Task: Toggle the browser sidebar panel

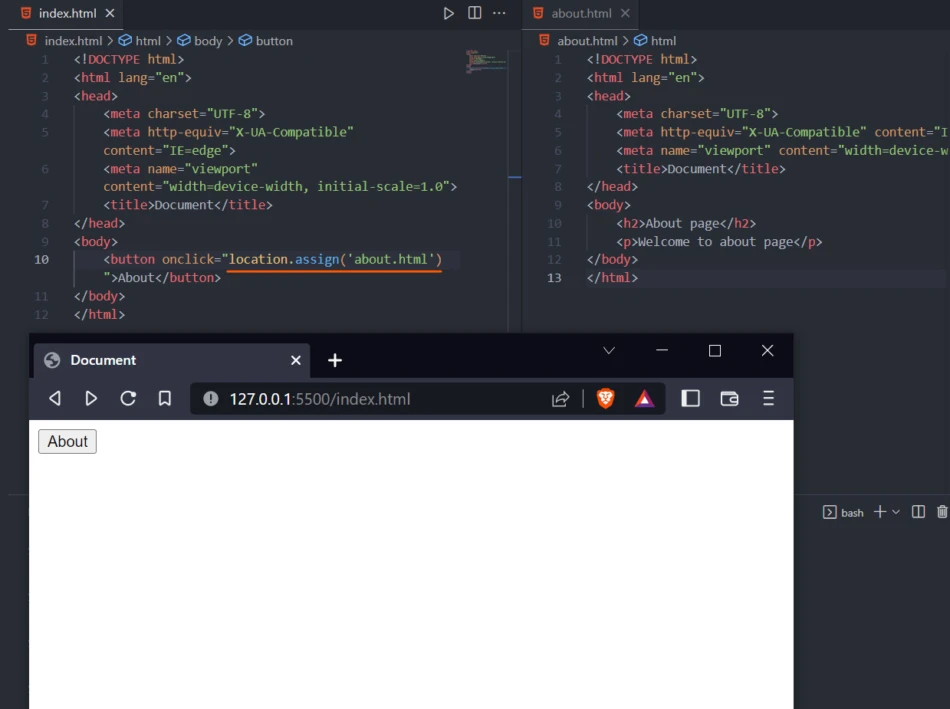Action: pyautogui.click(x=690, y=398)
